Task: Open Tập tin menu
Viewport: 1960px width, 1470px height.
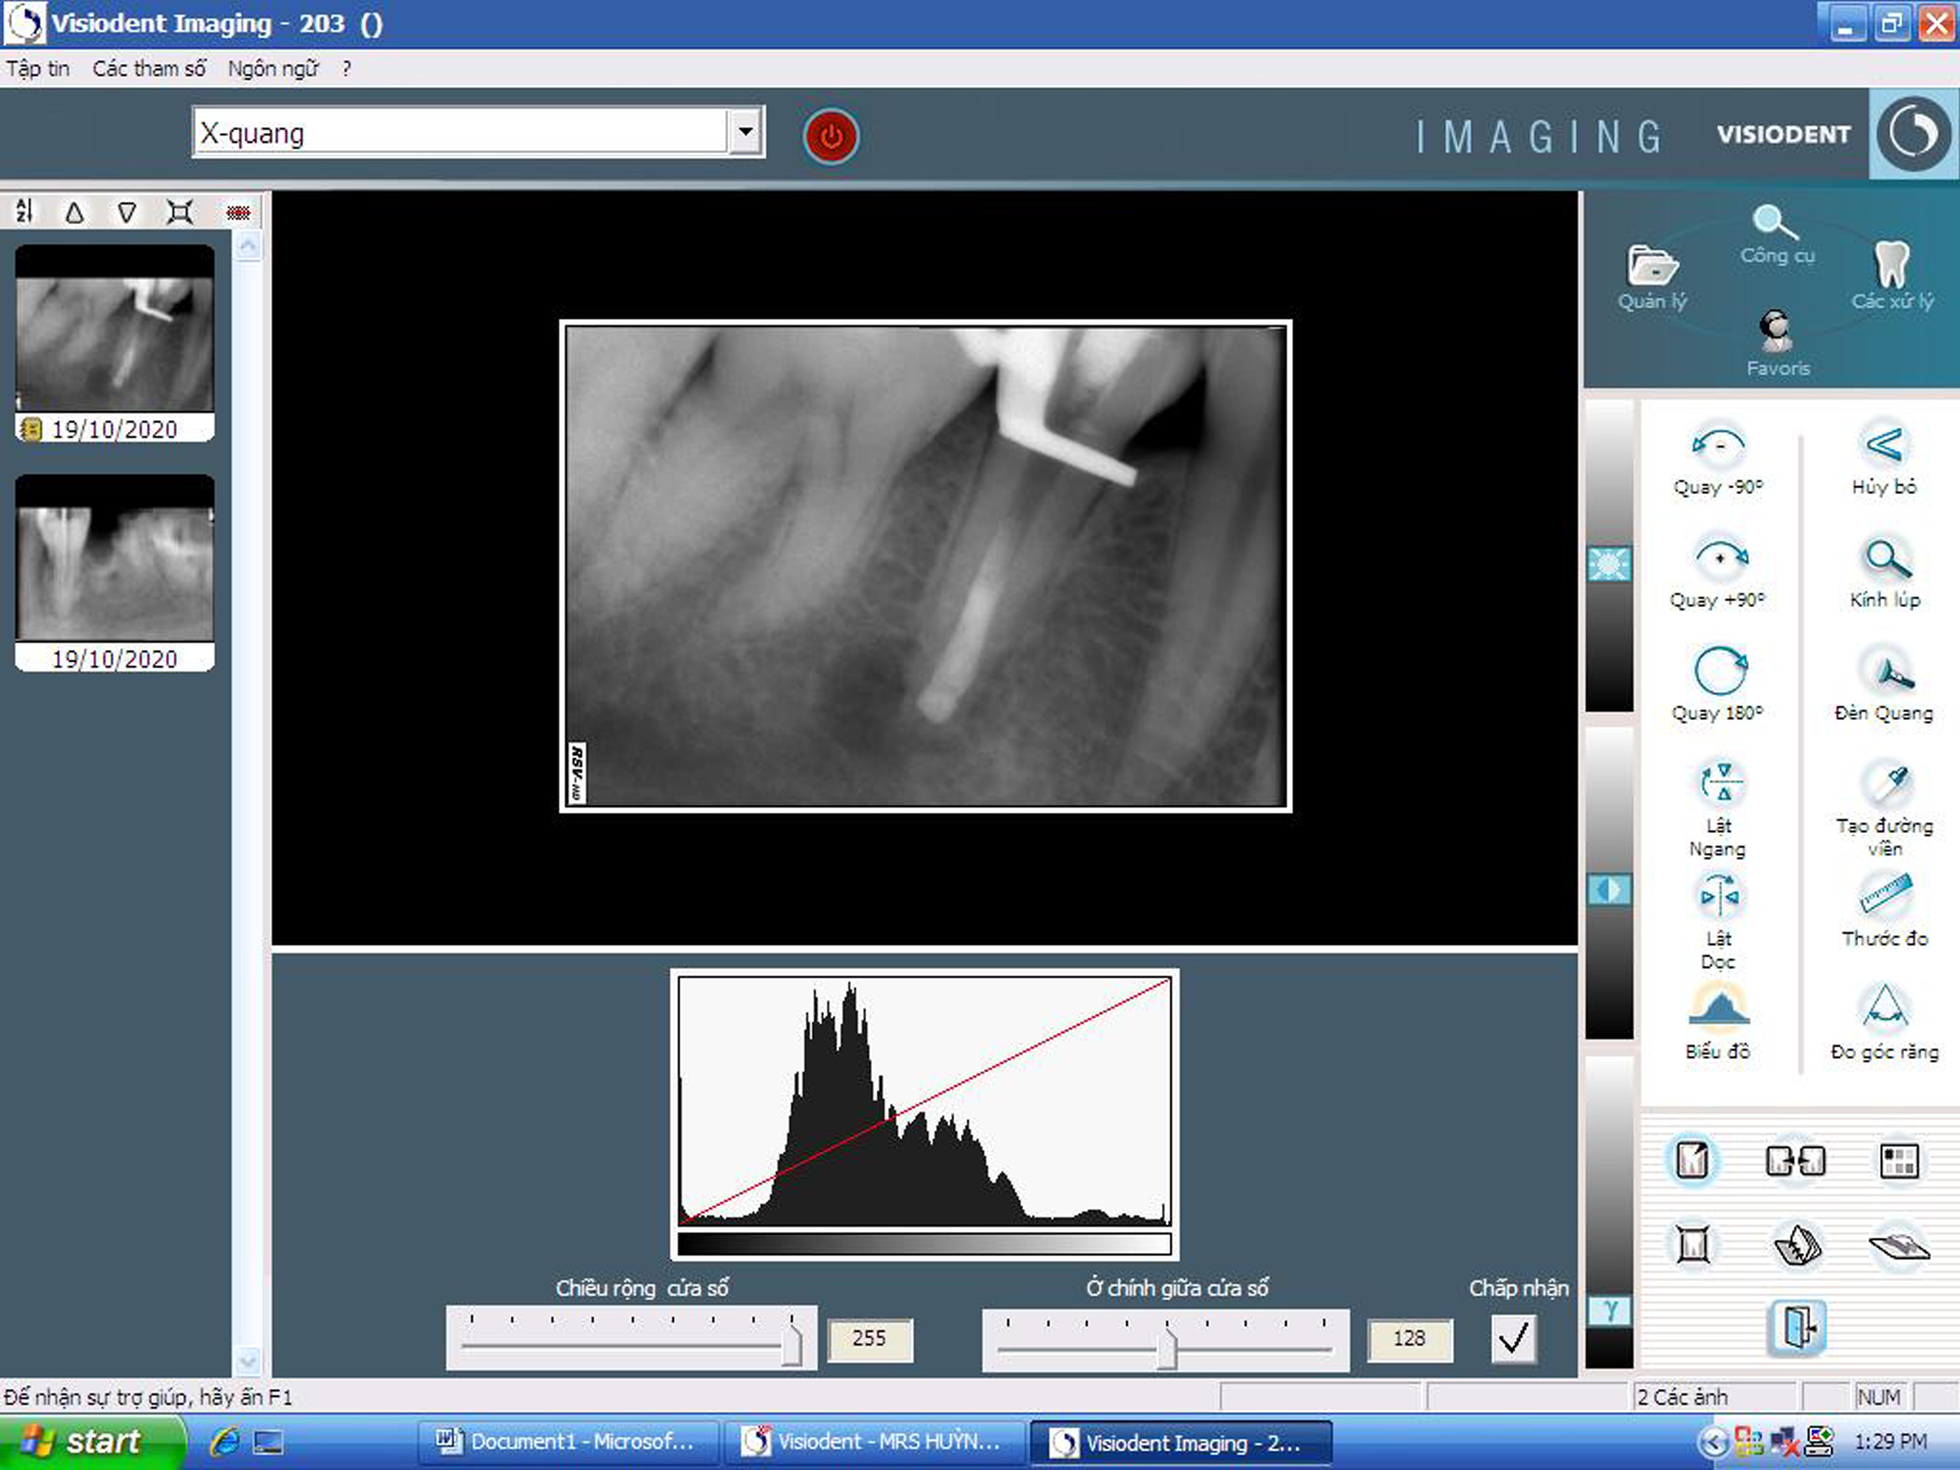Action: [38, 68]
